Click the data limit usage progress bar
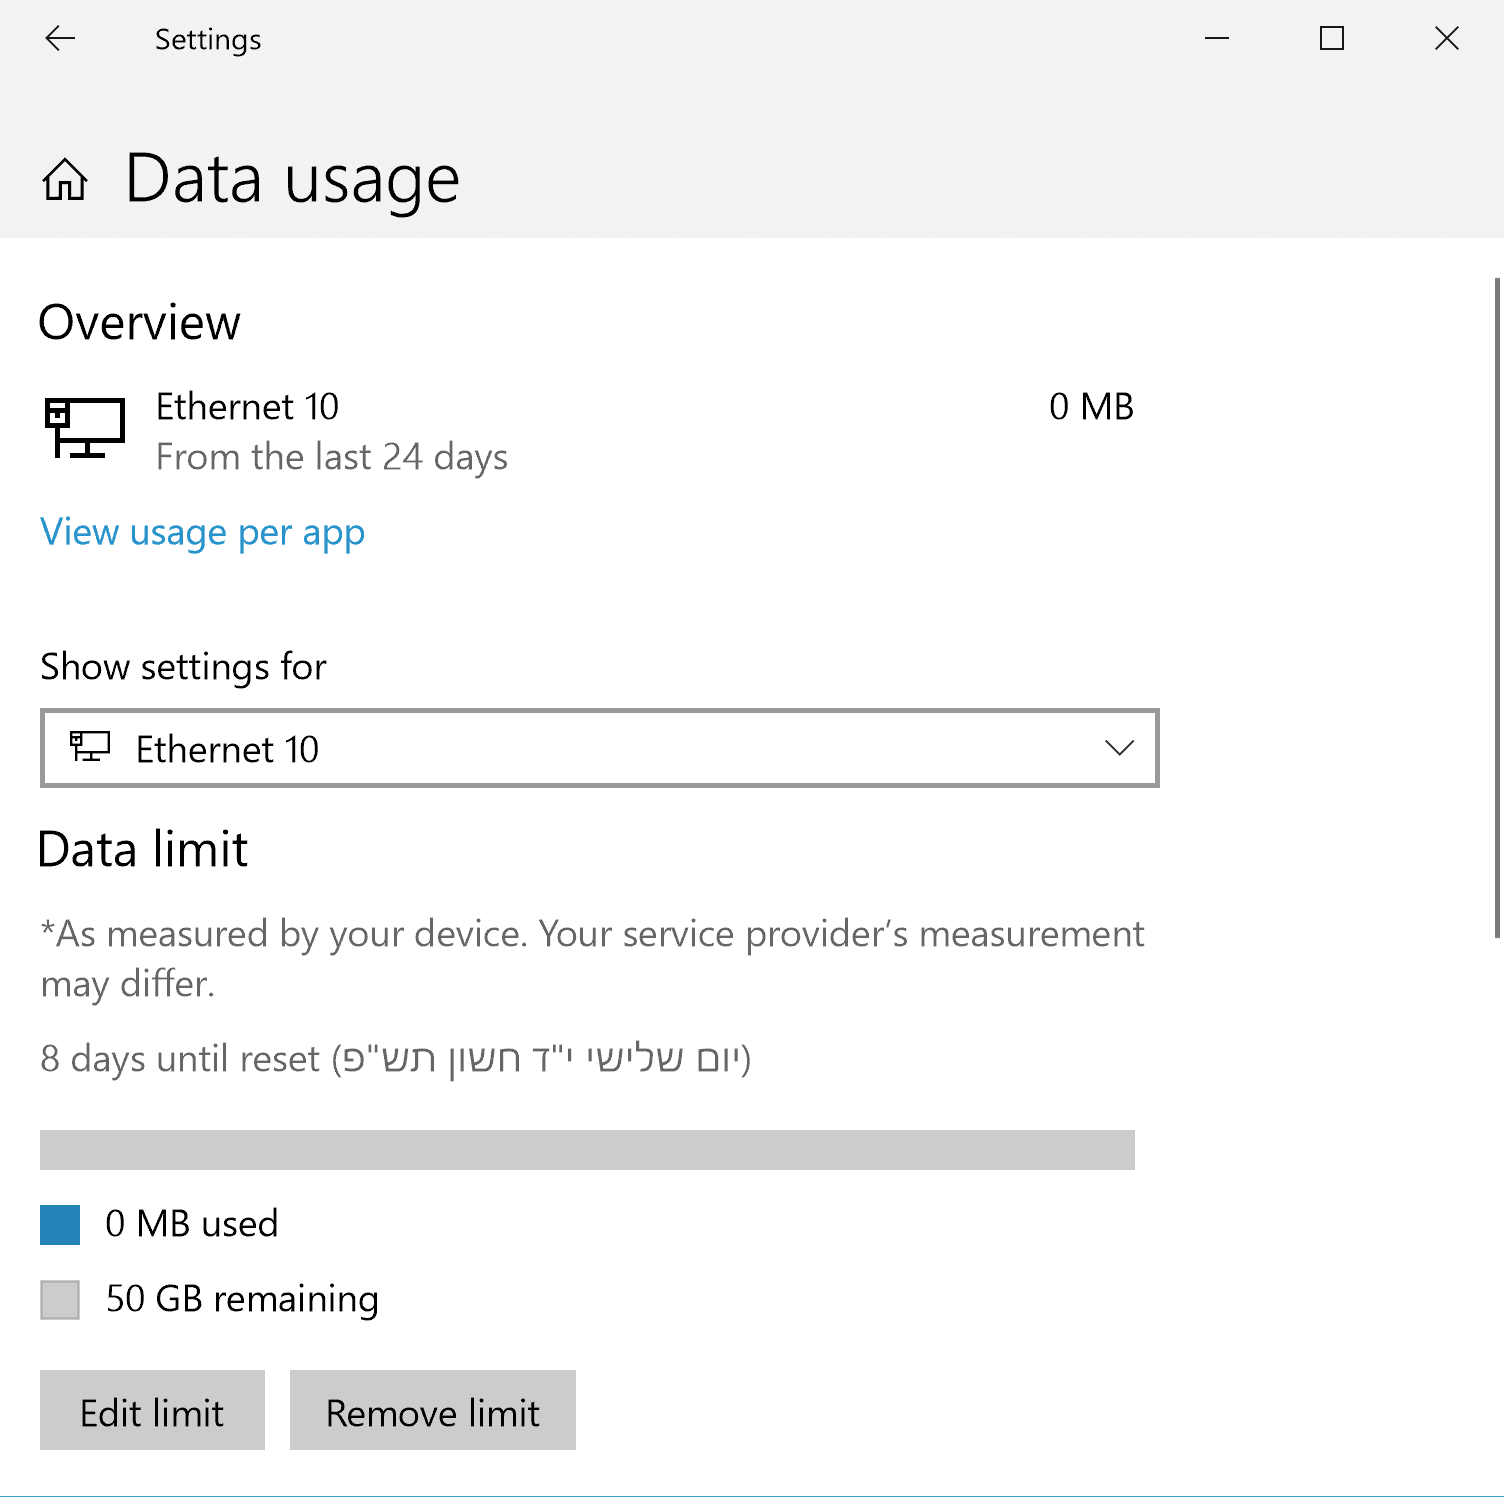Image resolution: width=1504 pixels, height=1497 pixels. click(587, 1150)
